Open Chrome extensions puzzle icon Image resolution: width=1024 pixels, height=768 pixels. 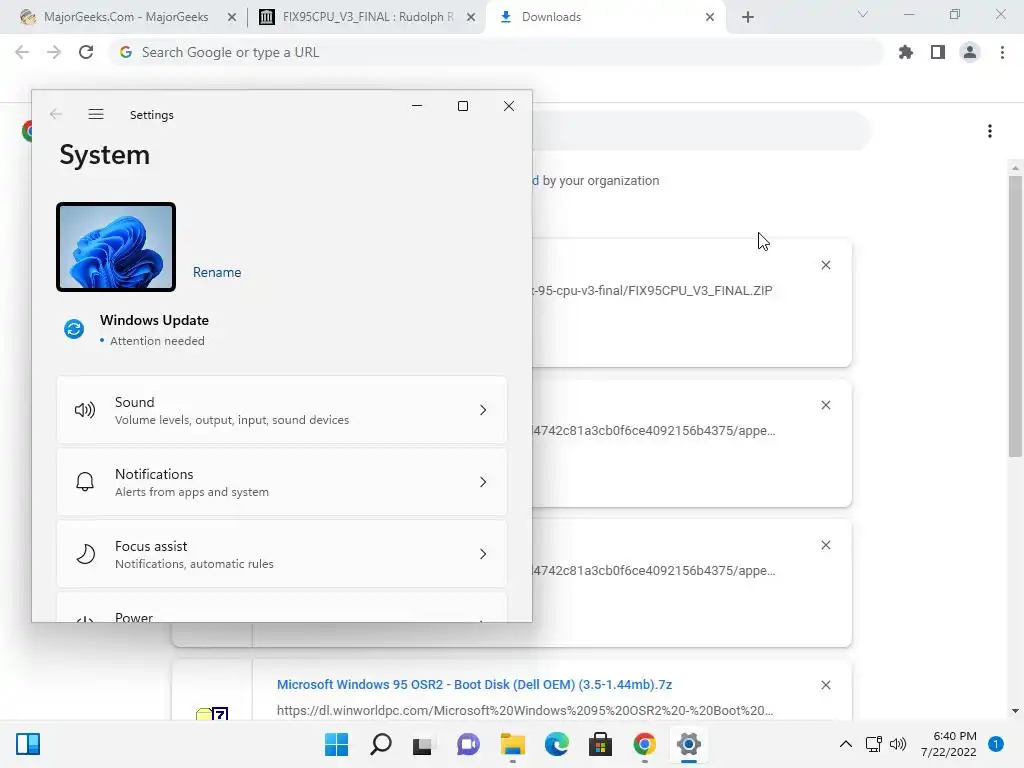click(906, 52)
